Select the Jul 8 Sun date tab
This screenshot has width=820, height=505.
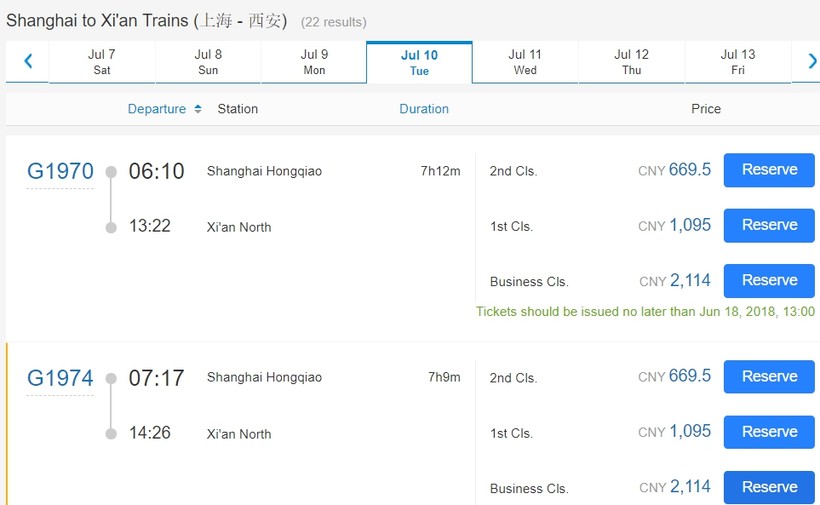point(208,62)
